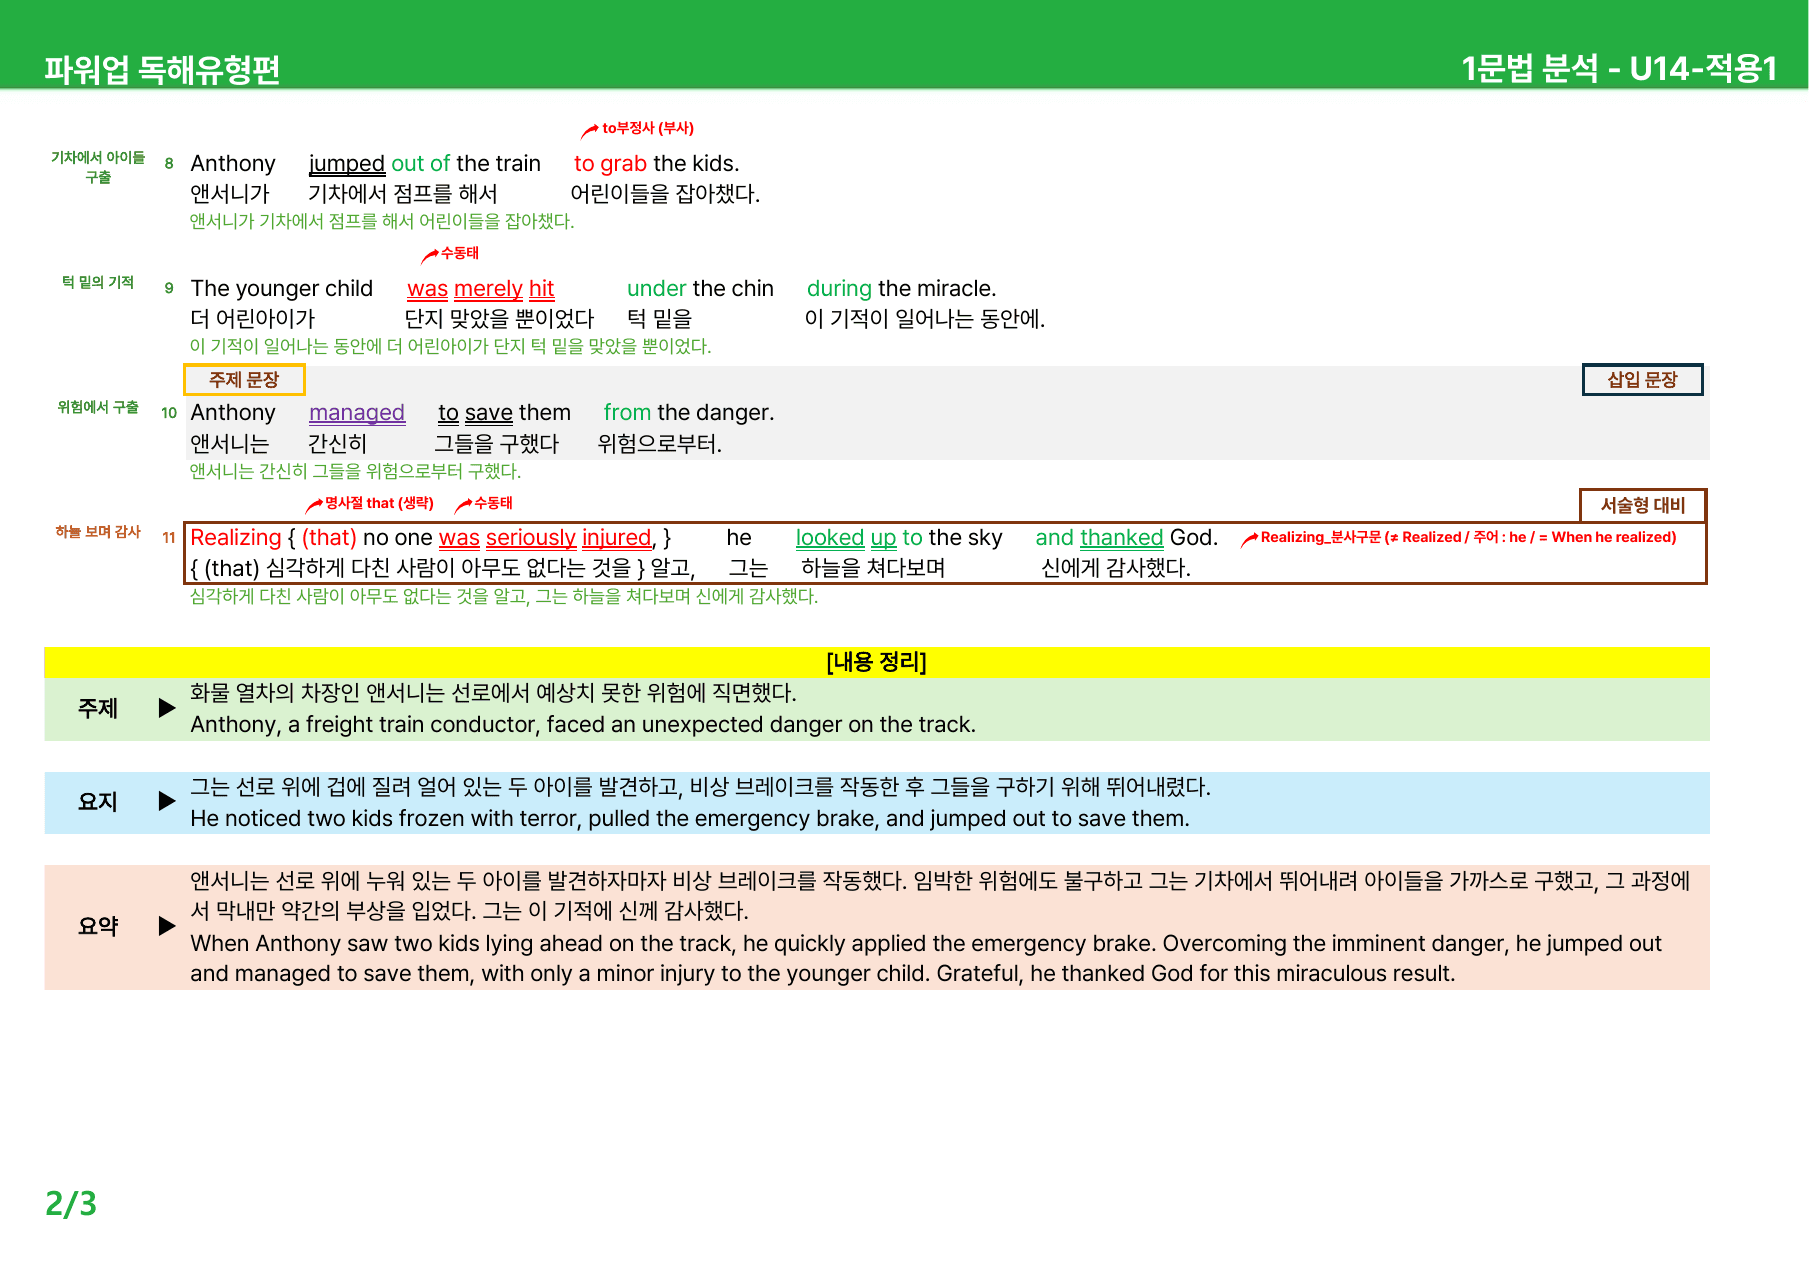This screenshot has width=1809, height=1279.
Task: Click the red phrase 'to grab'
Action: (x=610, y=164)
